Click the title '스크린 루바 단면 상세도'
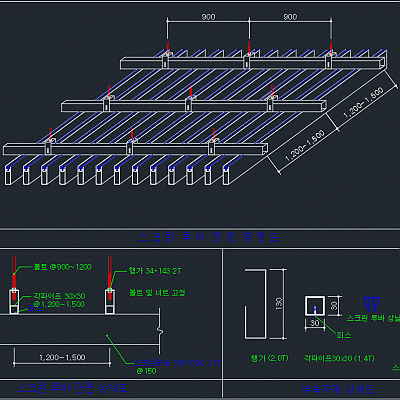The height and width of the screenshot is (400, 400). pyautogui.click(x=72, y=388)
